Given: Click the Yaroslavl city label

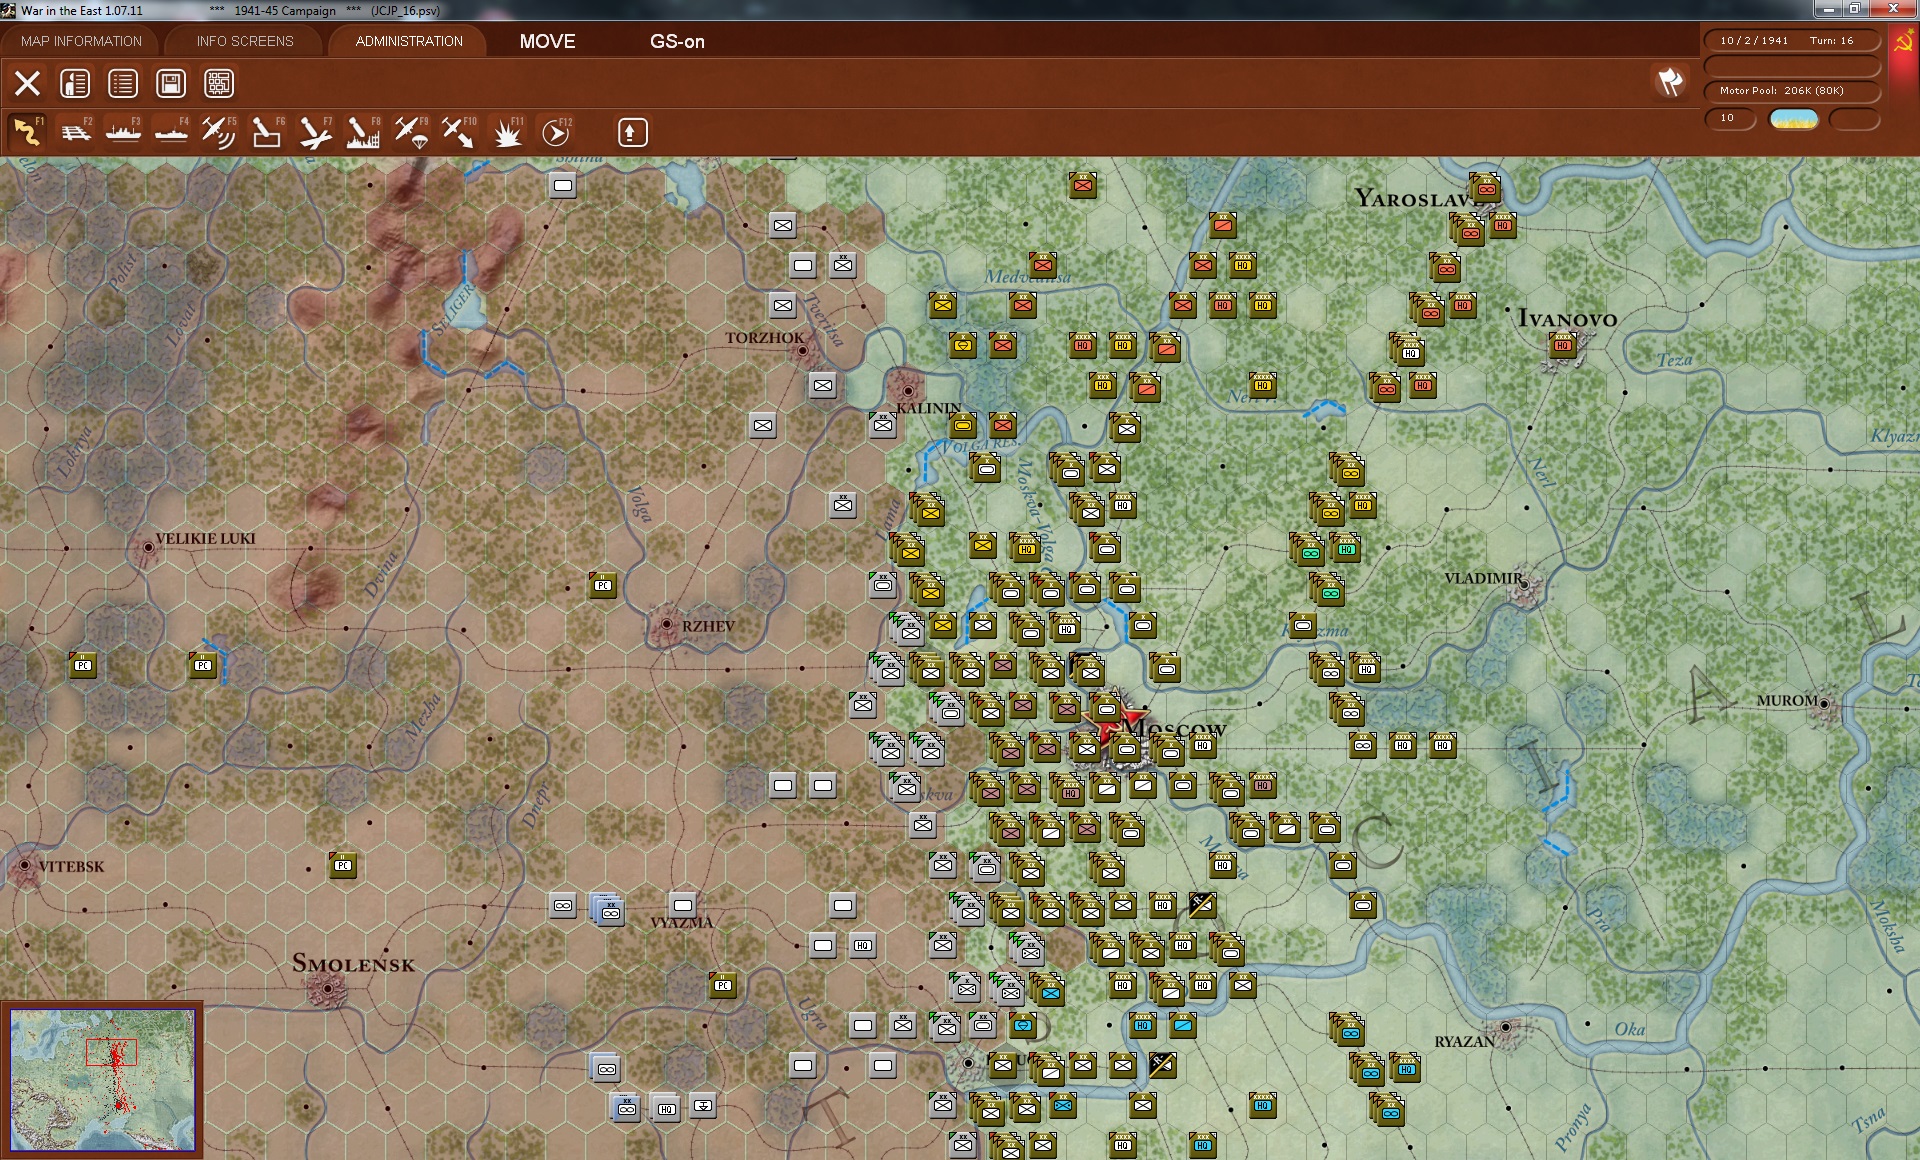Looking at the screenshot, I should (1418, 198).
